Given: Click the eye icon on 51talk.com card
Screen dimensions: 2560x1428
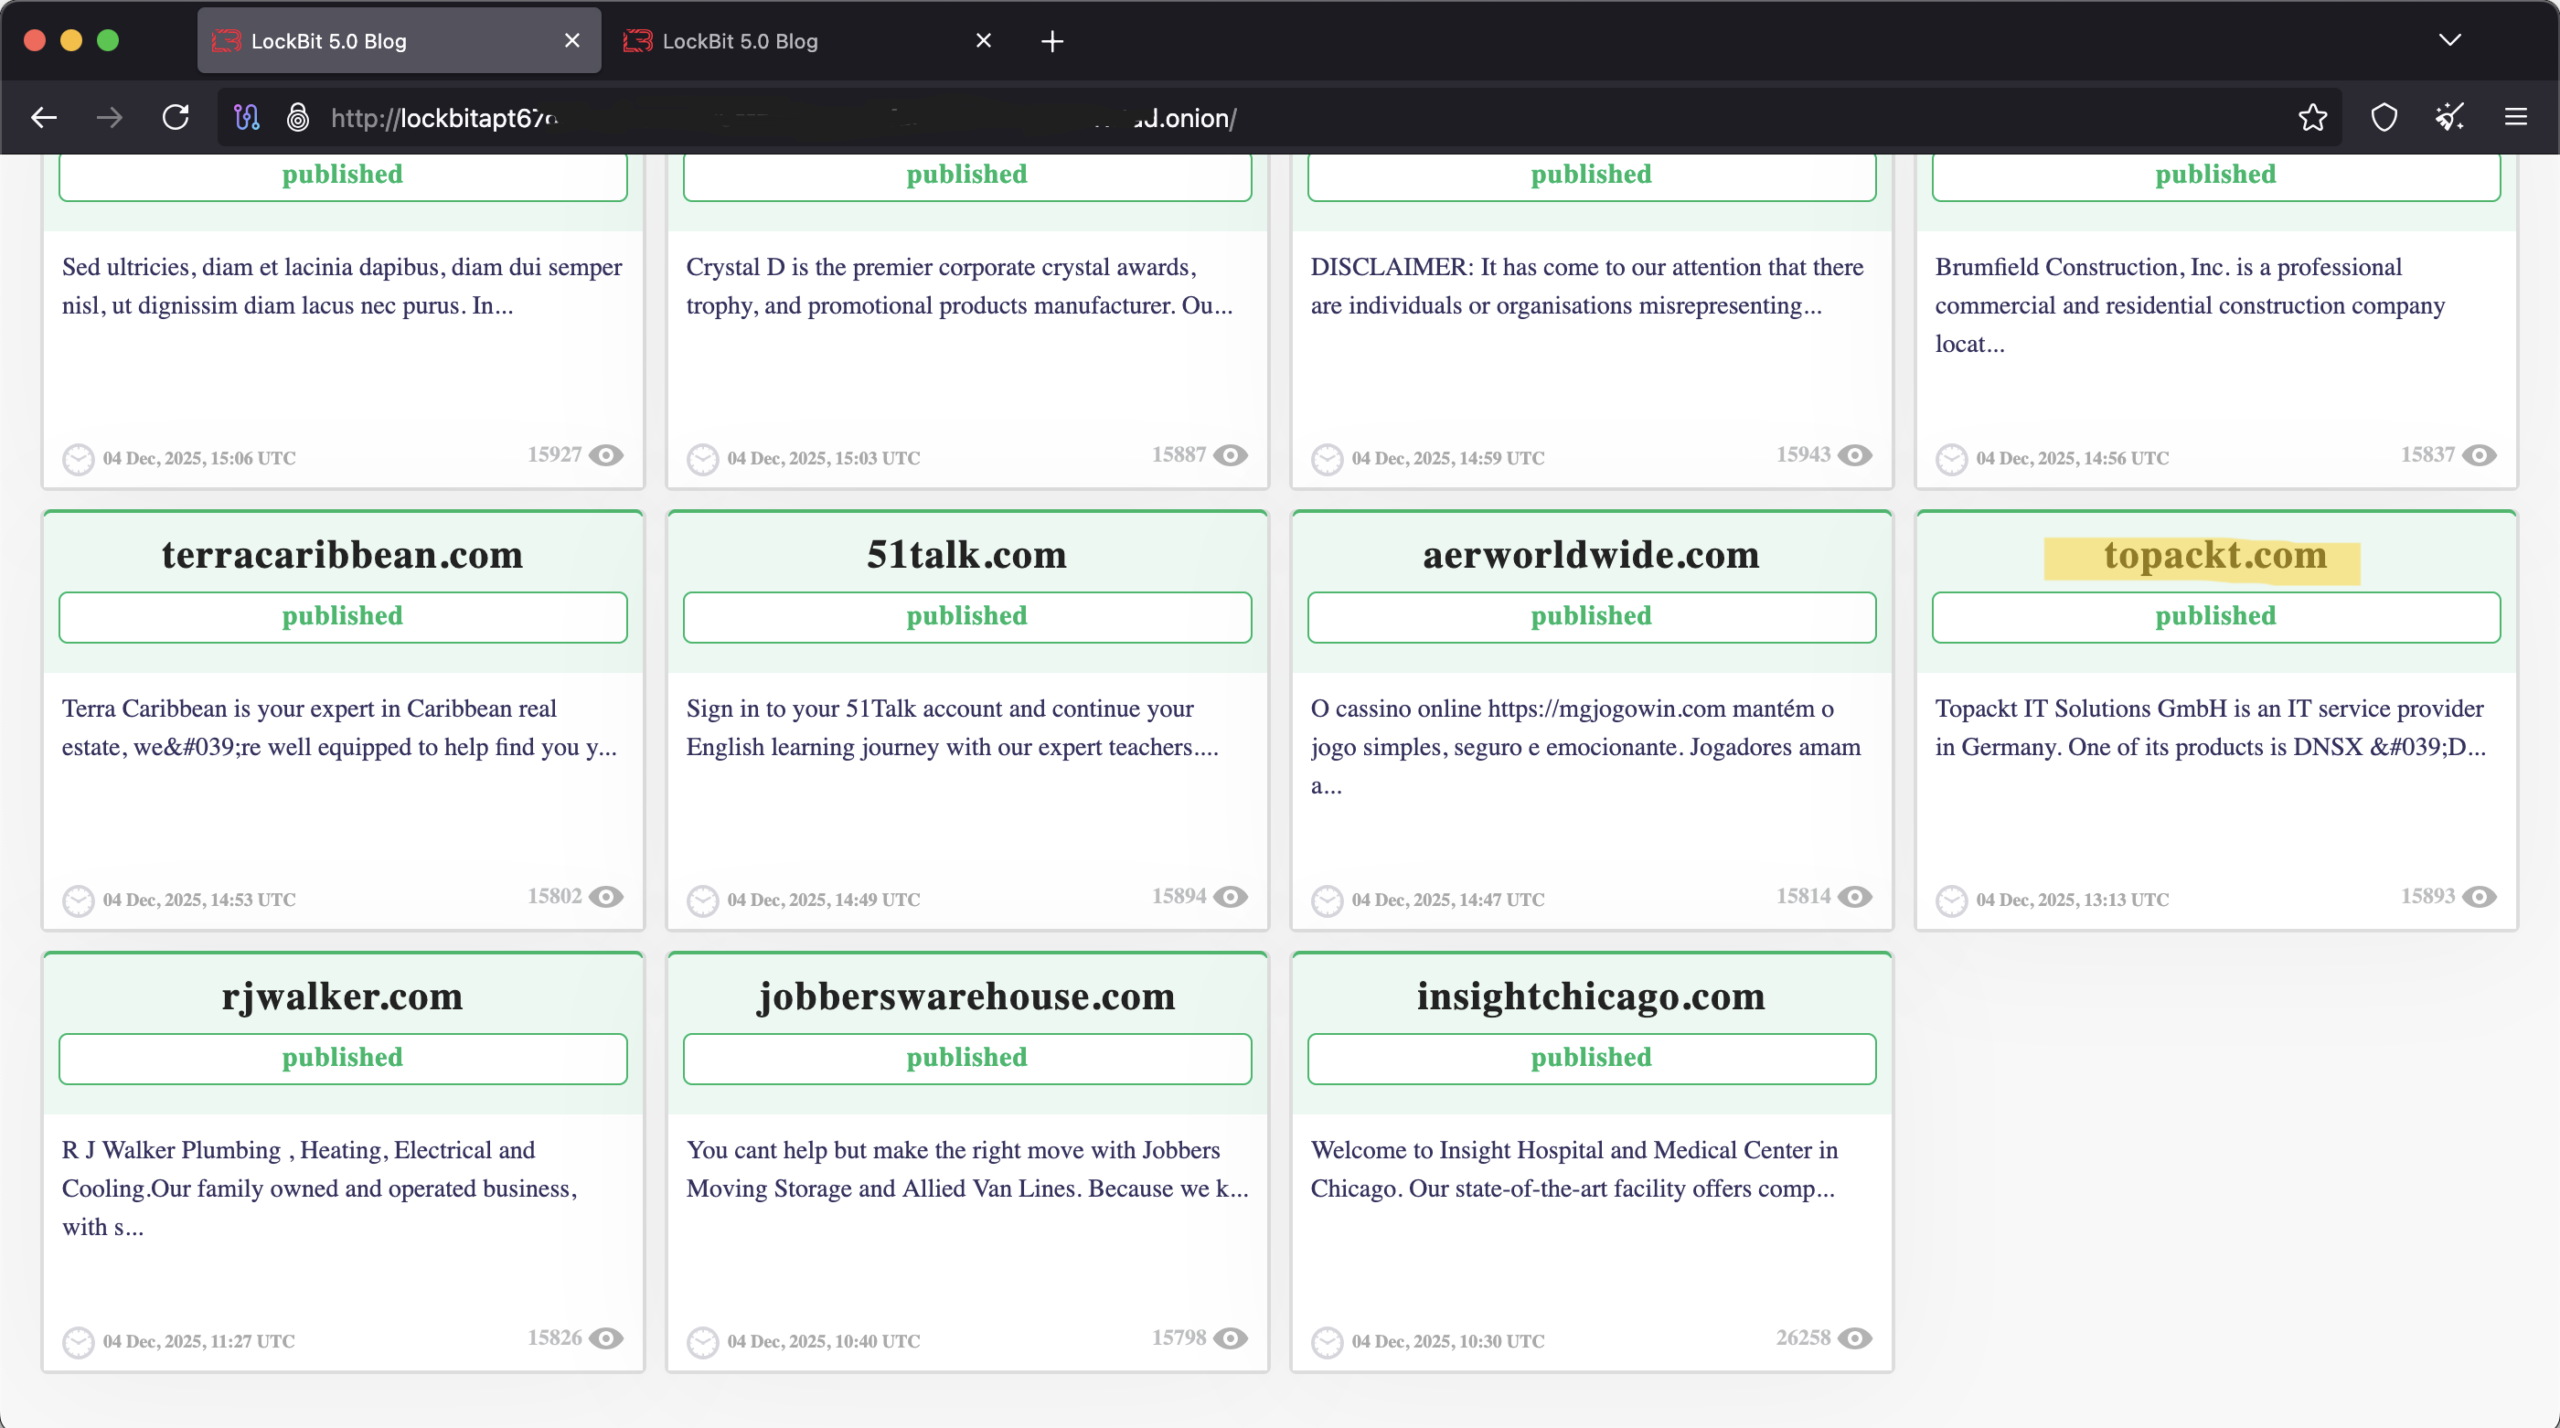Looking at the screenshot, I should click(x=1230, y=897).
